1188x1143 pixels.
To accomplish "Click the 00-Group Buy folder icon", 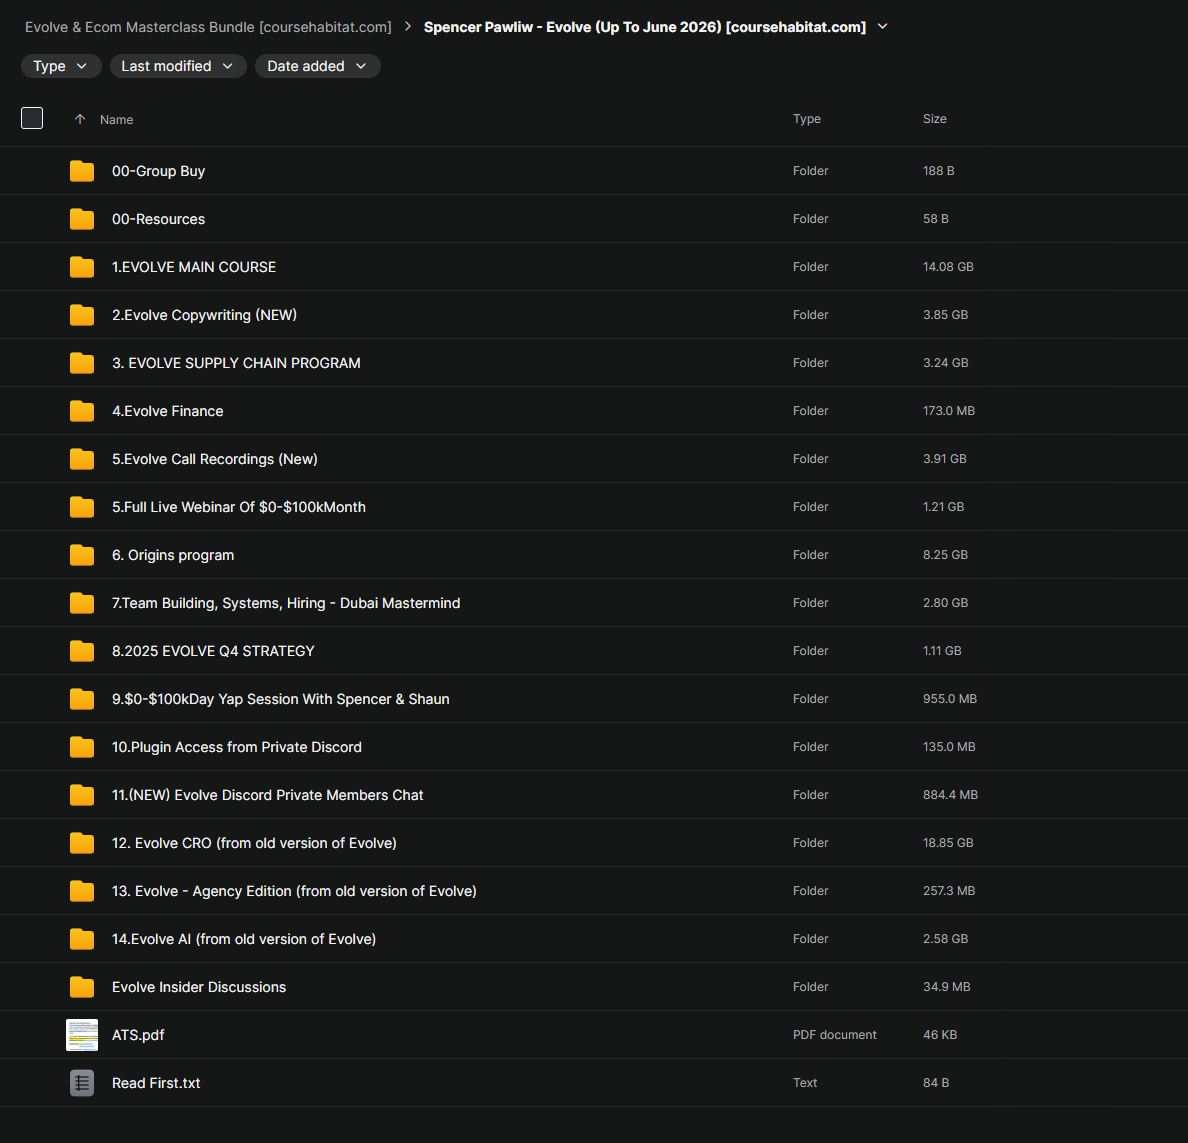I will click(82, 171).
